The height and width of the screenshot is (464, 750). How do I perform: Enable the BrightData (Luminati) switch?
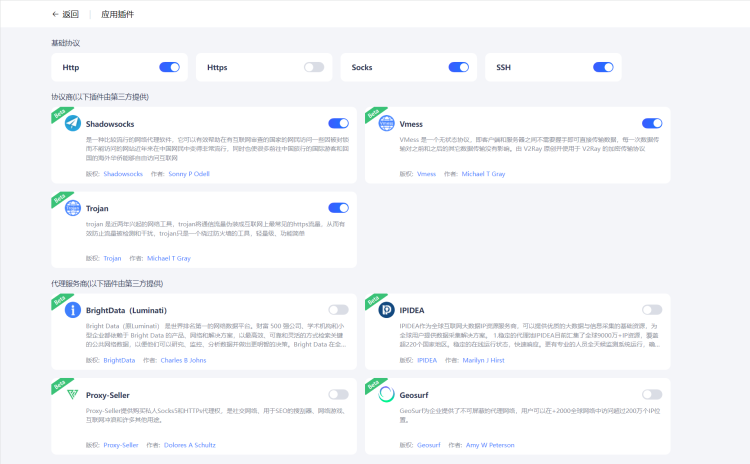click(x=338, y=310)
